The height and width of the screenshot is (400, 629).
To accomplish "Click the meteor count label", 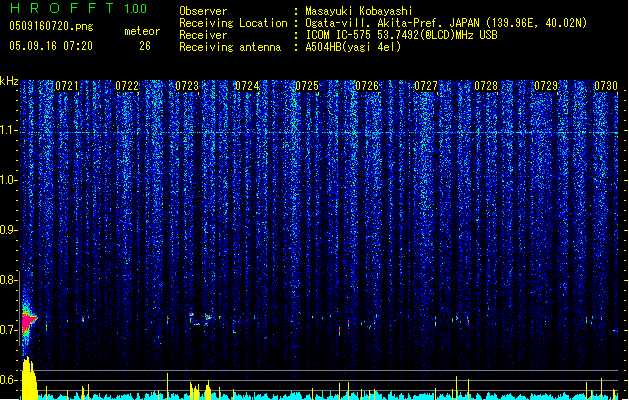I will pyautogui.click(x=142, y=31).
